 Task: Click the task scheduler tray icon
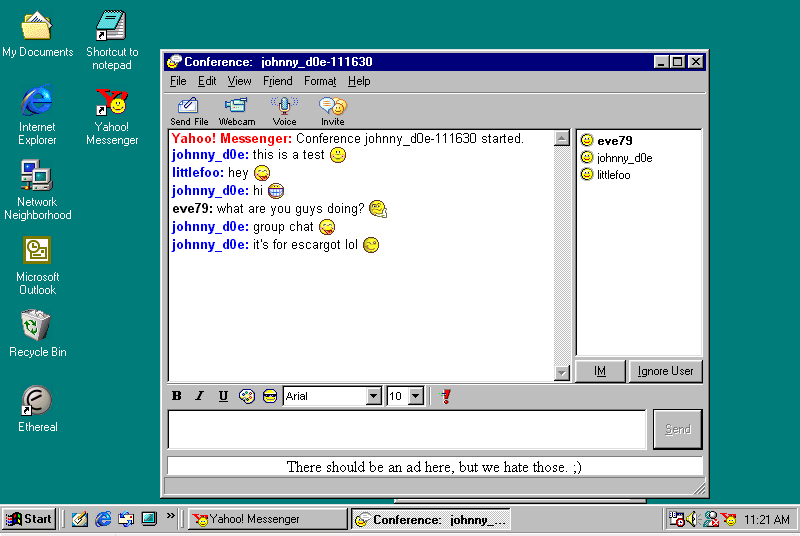pyautogui.click(x=677, y=519)
